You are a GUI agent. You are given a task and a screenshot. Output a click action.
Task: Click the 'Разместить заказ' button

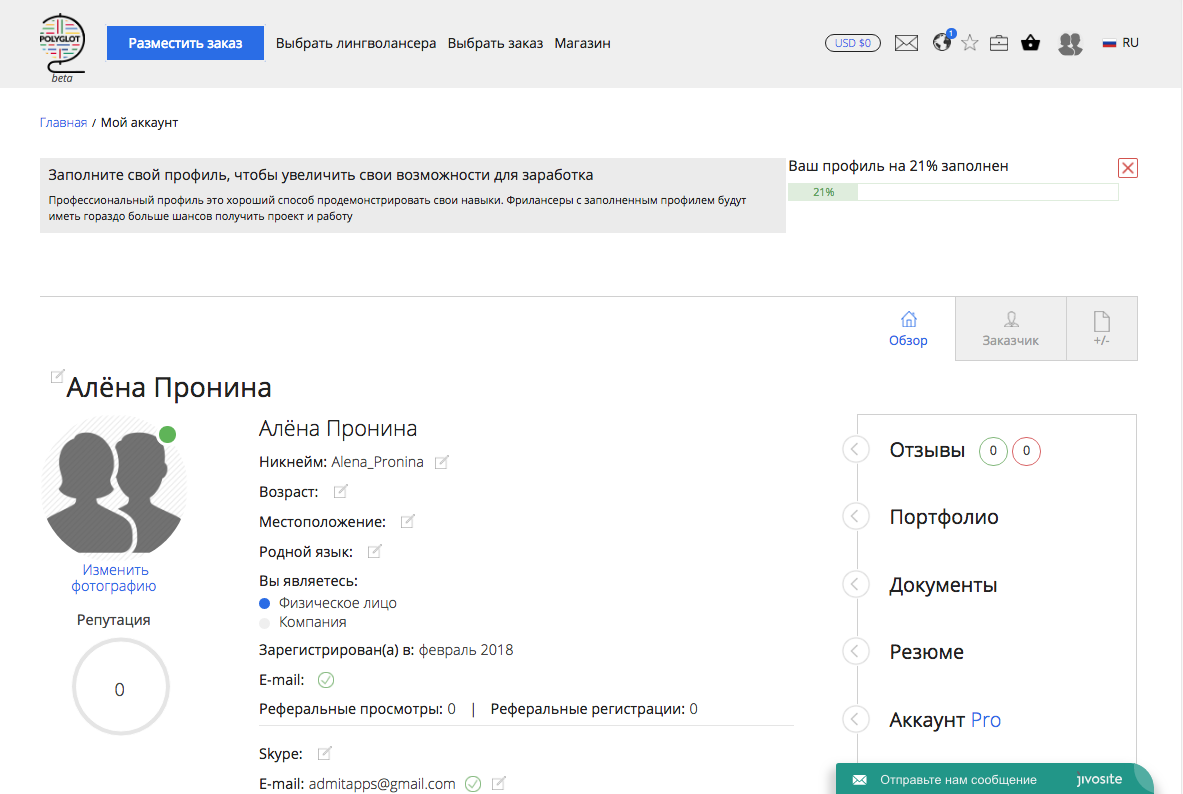[x=185, y=43]
